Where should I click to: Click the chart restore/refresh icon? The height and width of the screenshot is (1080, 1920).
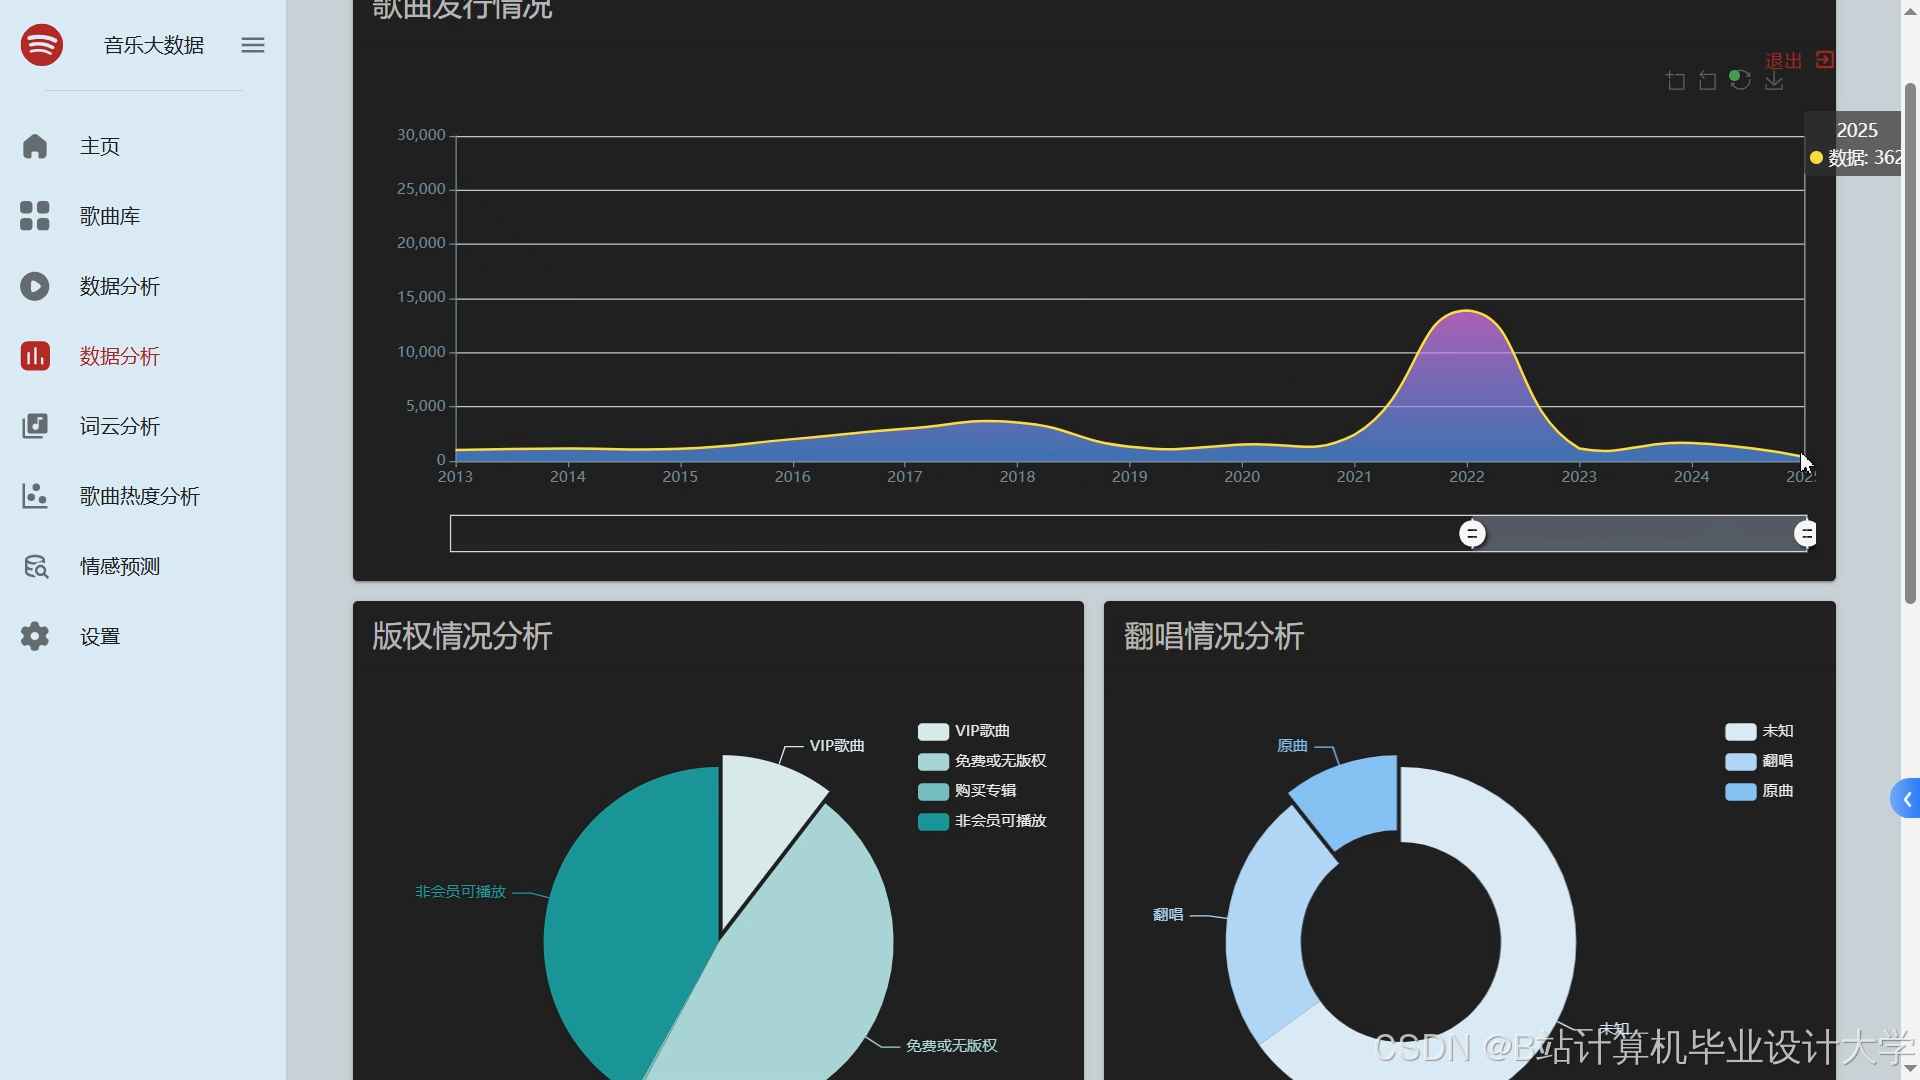(x=1741, y=81)
